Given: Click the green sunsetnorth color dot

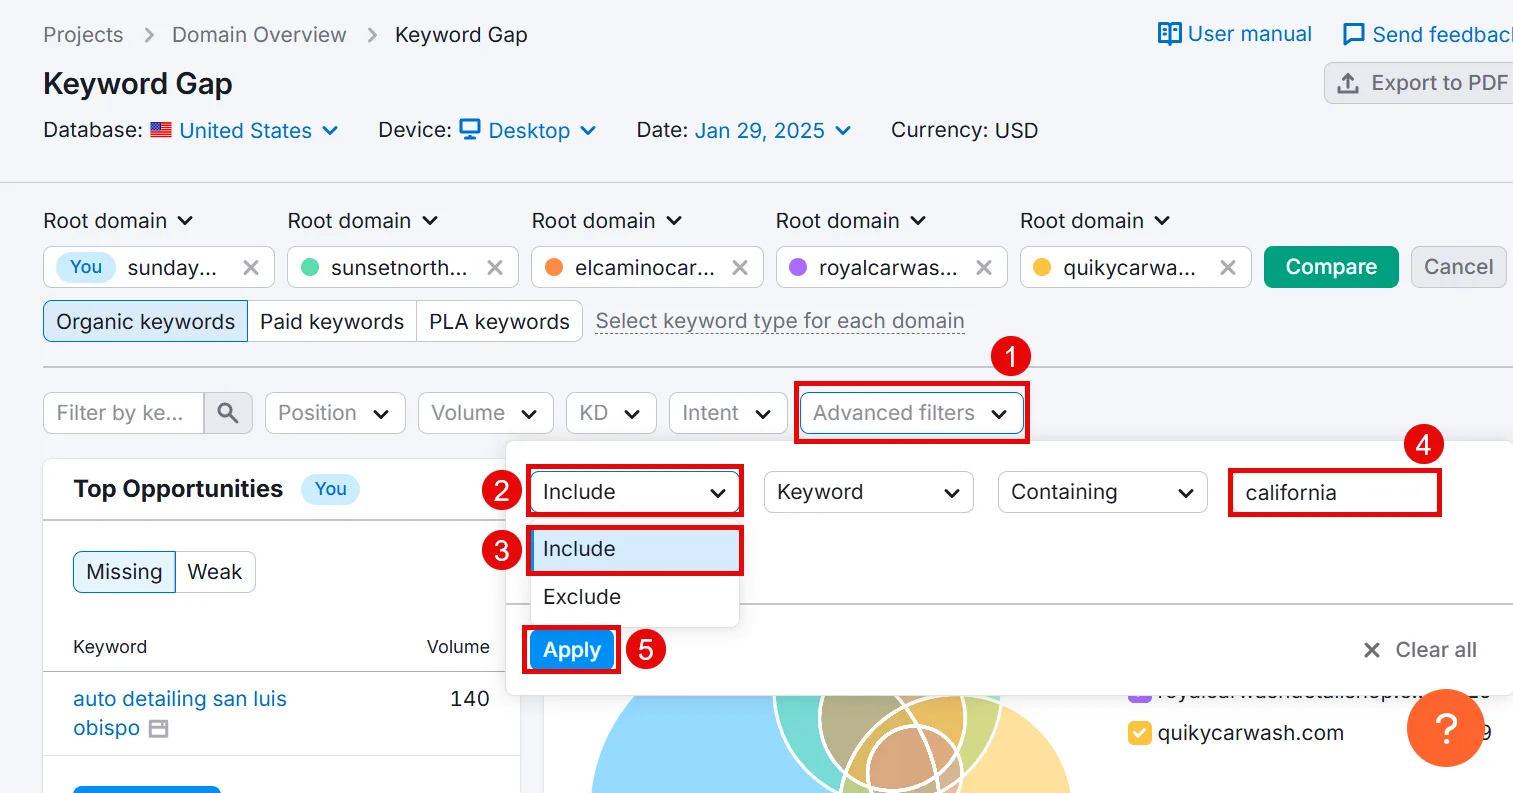Looking at the screenshot, I should (310, 267).
